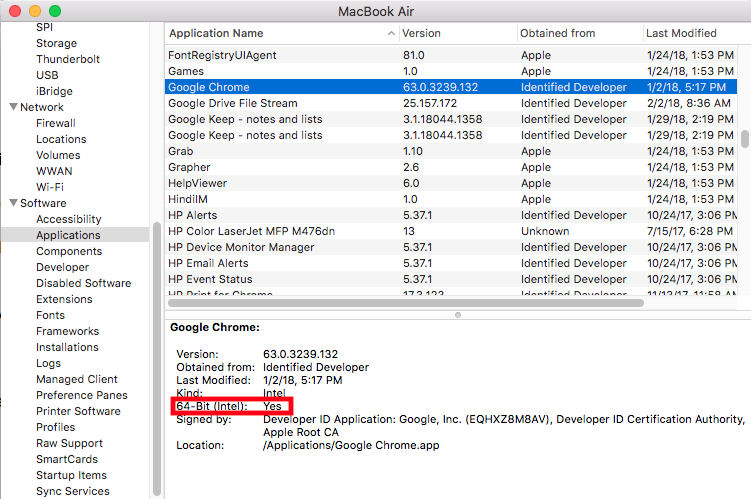751x499 pixels.
Task: Open Firewall under Network
Action: coord(56,123)
